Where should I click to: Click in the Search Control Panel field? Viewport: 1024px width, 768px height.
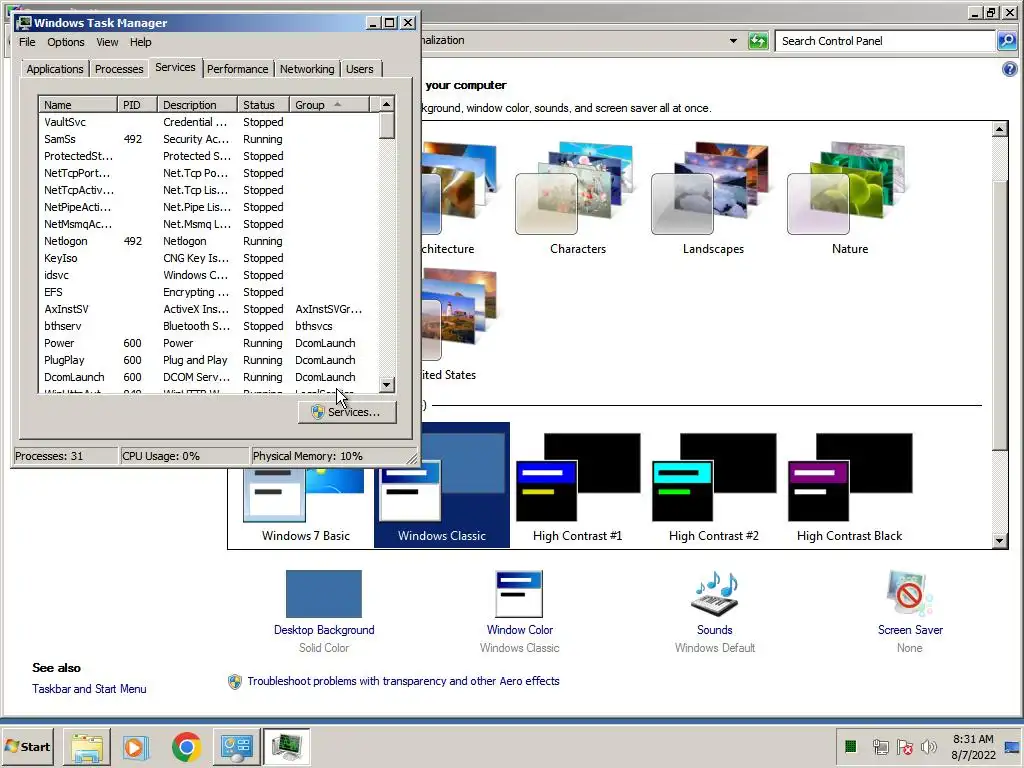885,40
